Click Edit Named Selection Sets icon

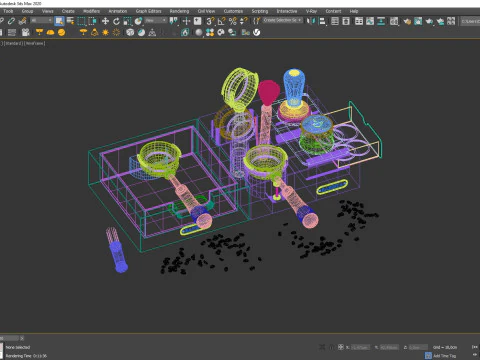click(x=256, y=21)
